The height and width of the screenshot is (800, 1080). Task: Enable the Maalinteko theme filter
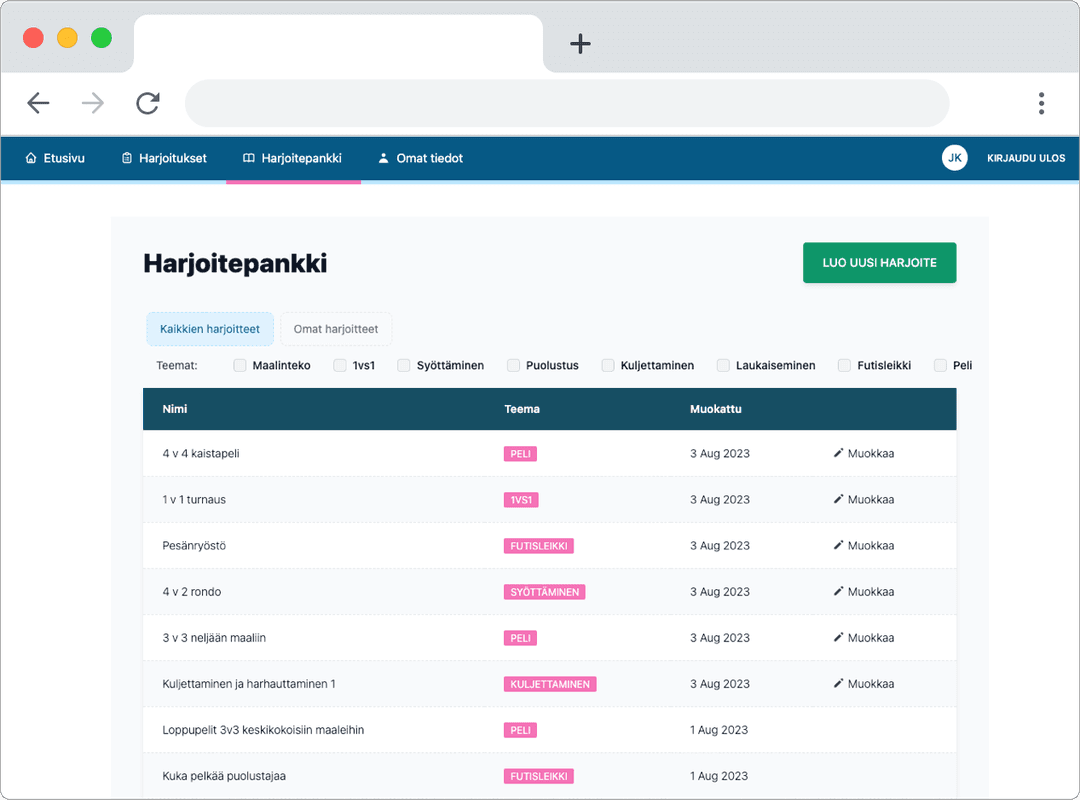pos(239,365)
